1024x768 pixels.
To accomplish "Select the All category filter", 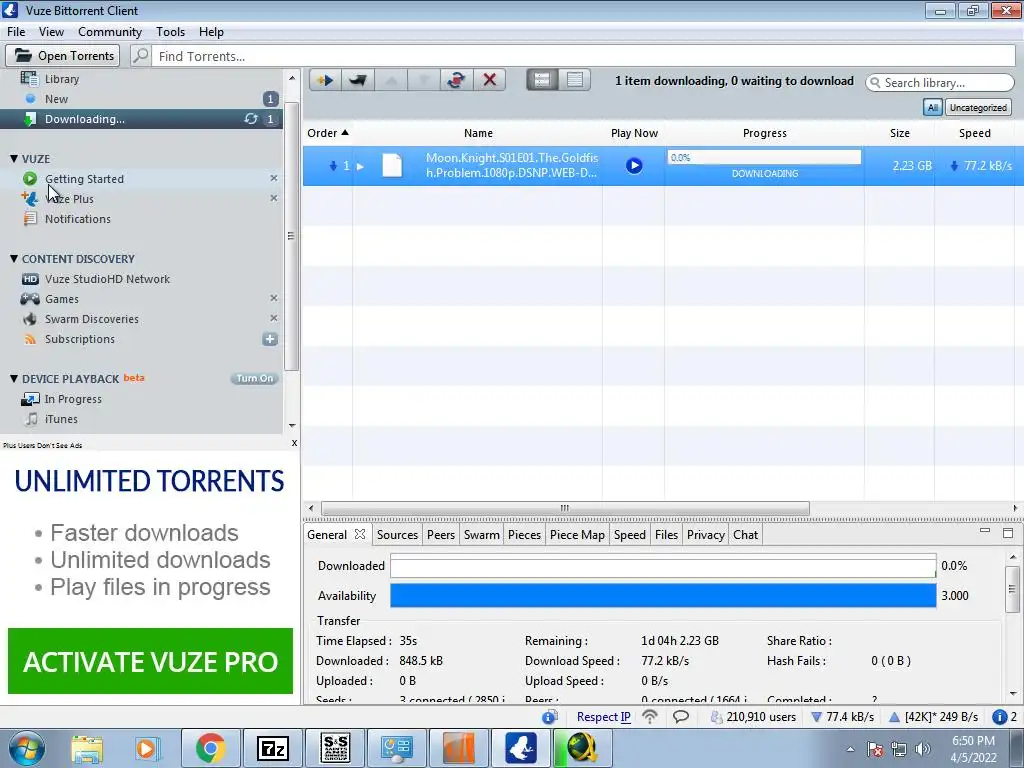I will click(932, 108).
